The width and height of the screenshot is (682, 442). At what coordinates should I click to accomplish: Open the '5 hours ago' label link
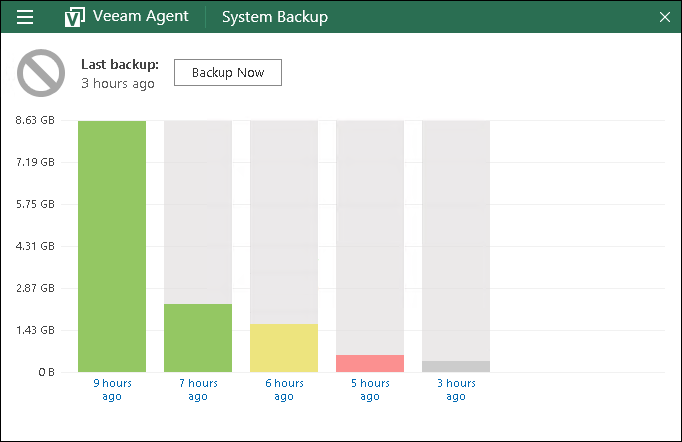(370, 390)
